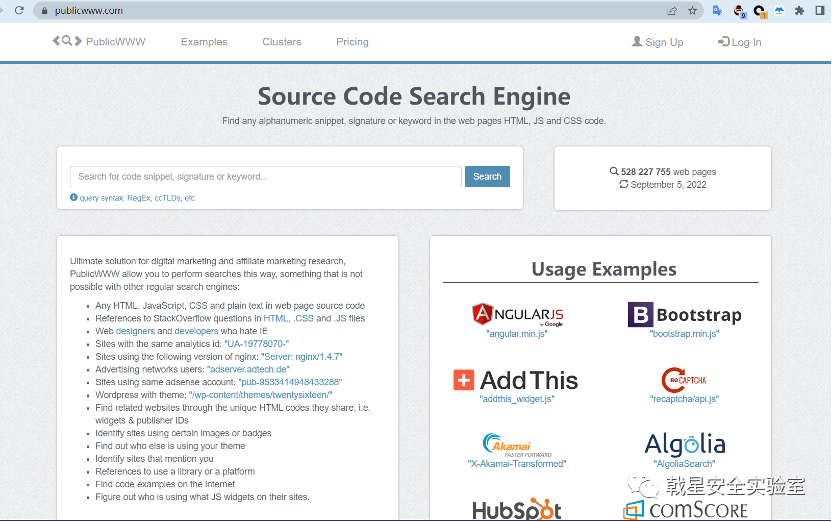The width and height of the screenshot is (832, 522).
Task: Open the .CSS link in the features list
Action: tap(304, 318)
